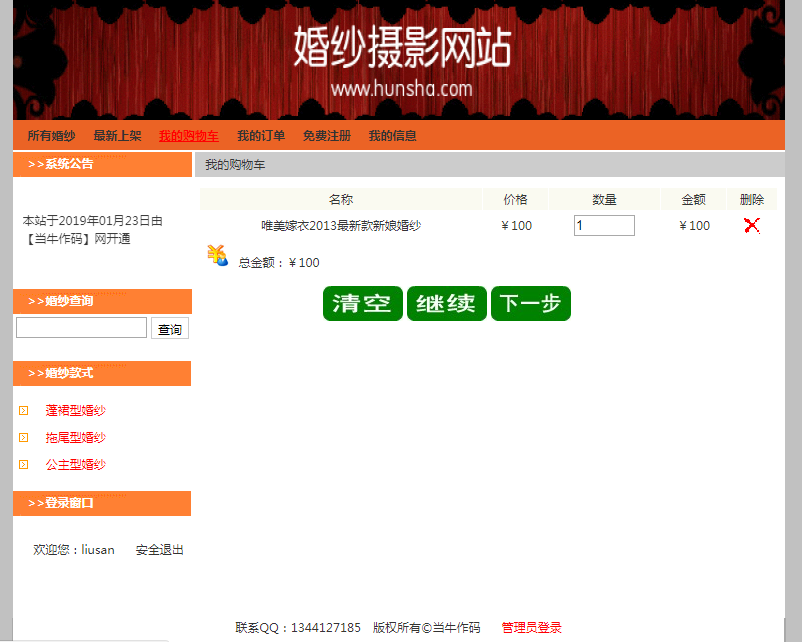Click the green 继续 button

pyautogui.click(x=447, y=303)
